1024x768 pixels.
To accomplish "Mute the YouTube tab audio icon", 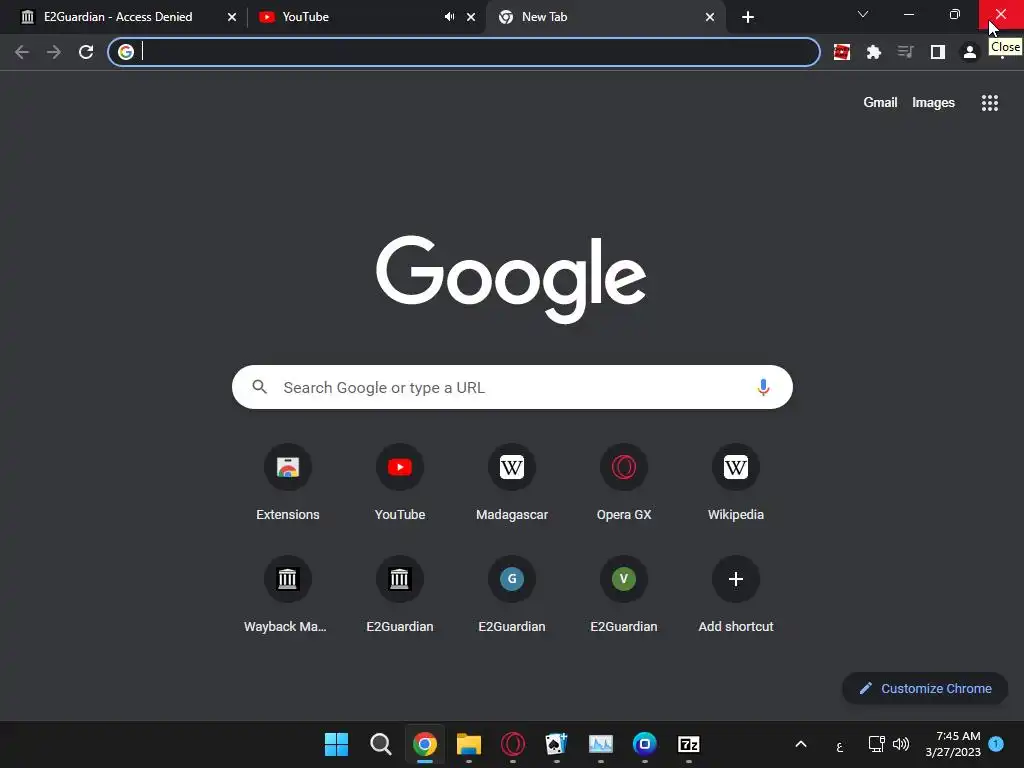I will [449, 17].
